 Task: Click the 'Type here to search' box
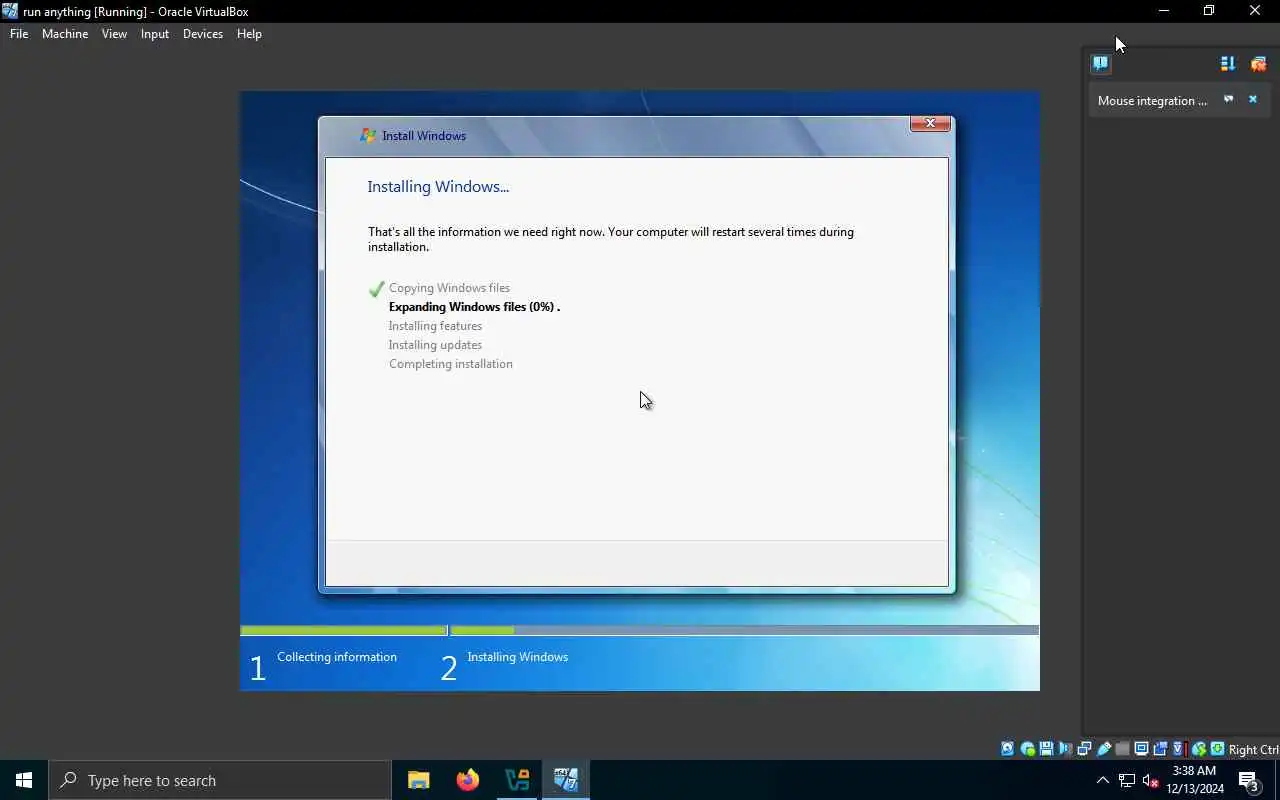pos(220,780)
